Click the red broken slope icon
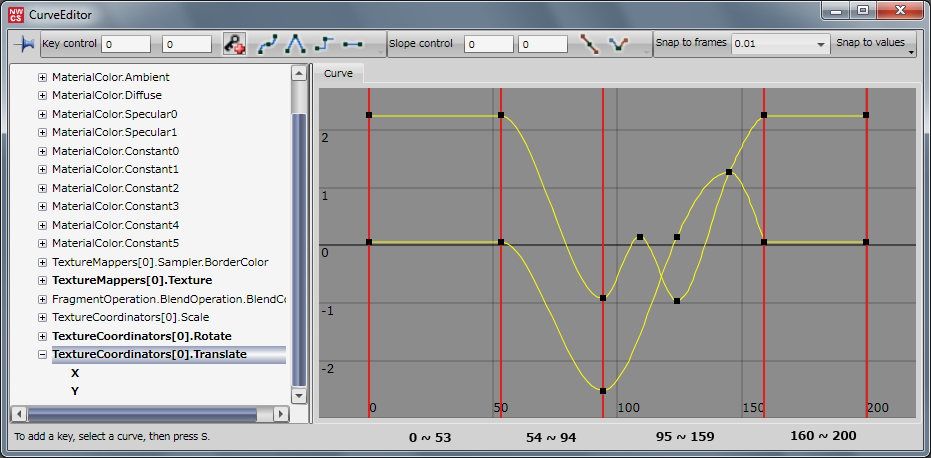 point(592,45)
